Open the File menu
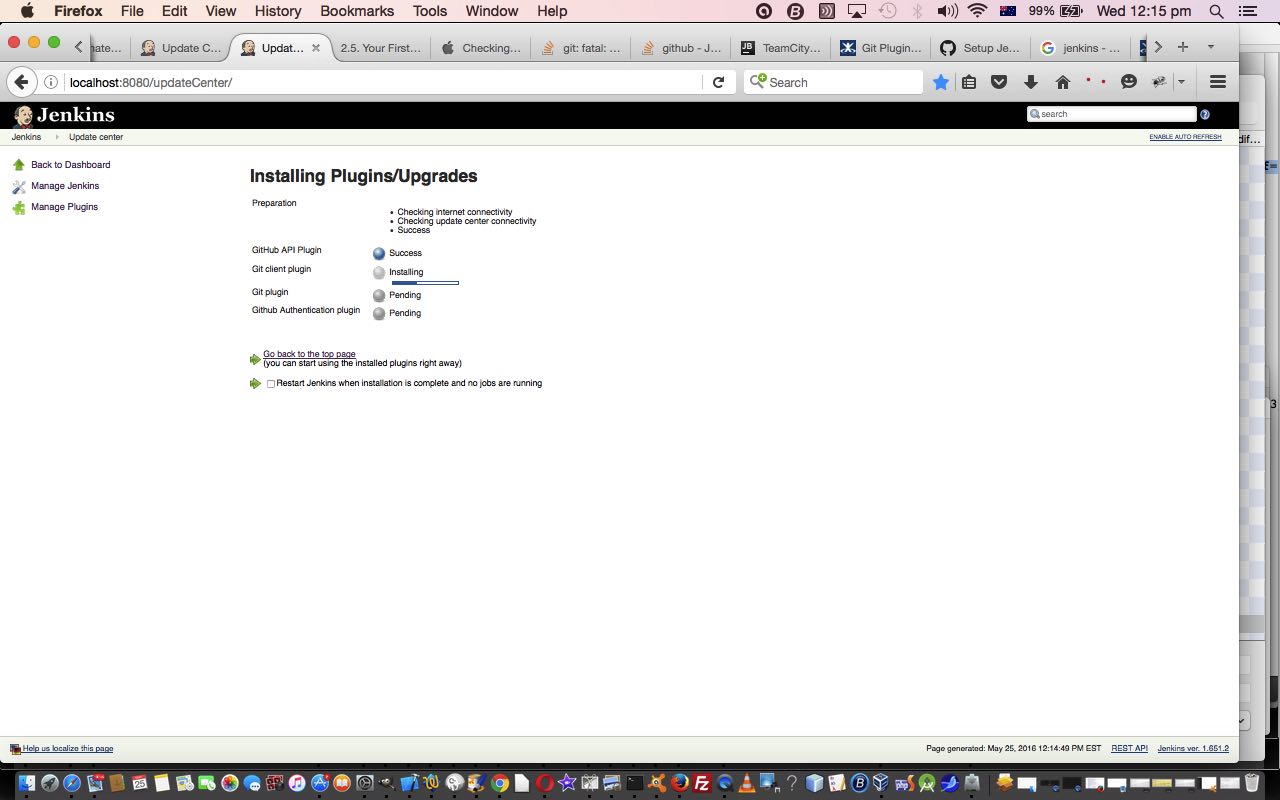Image resolution: width=1280 pixels, height=800 pixels. [132, 11]
